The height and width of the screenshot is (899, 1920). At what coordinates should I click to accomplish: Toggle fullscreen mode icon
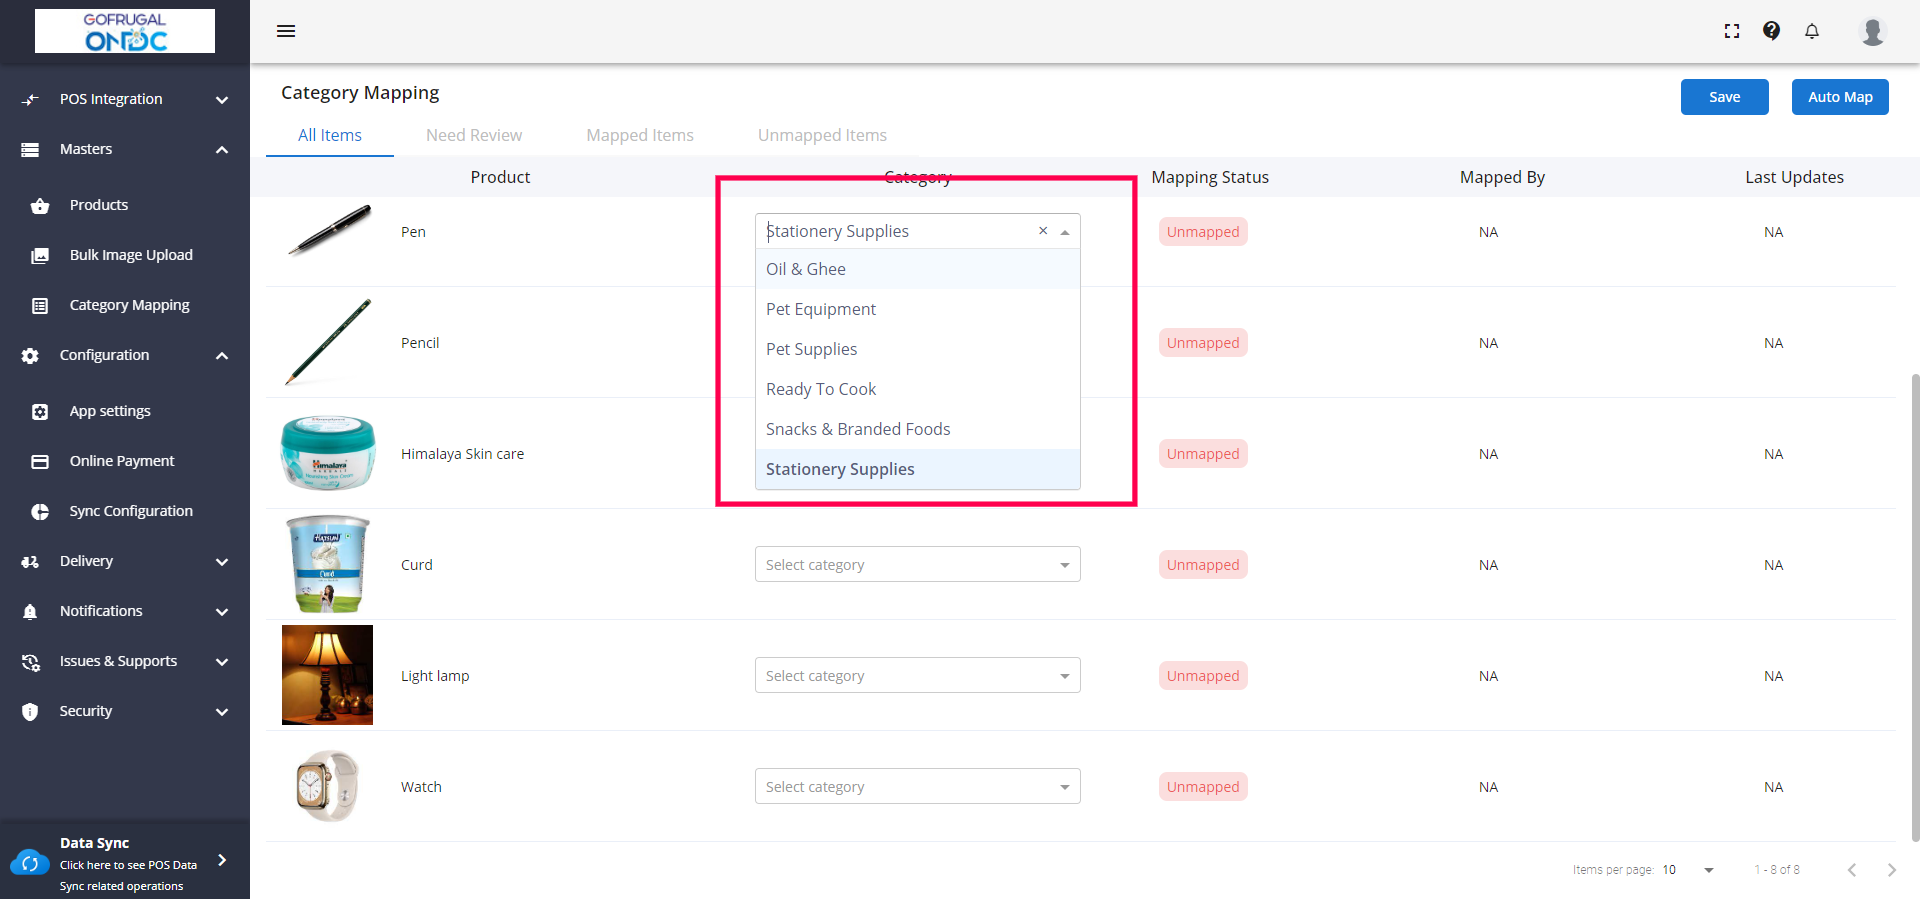click(x=1732, y=31)
